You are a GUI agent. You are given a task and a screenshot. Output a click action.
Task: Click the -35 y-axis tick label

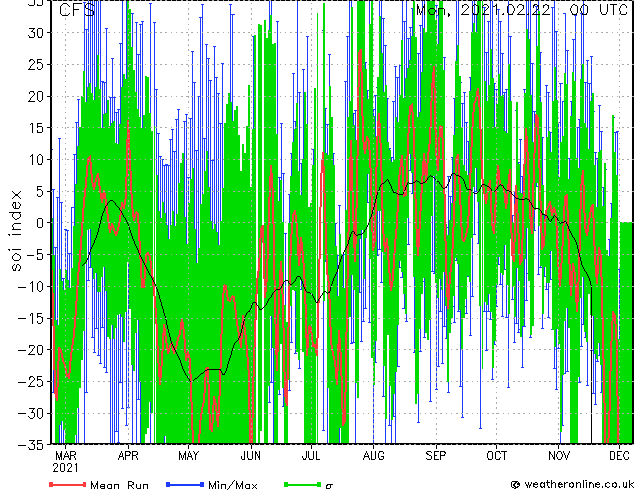31,445
